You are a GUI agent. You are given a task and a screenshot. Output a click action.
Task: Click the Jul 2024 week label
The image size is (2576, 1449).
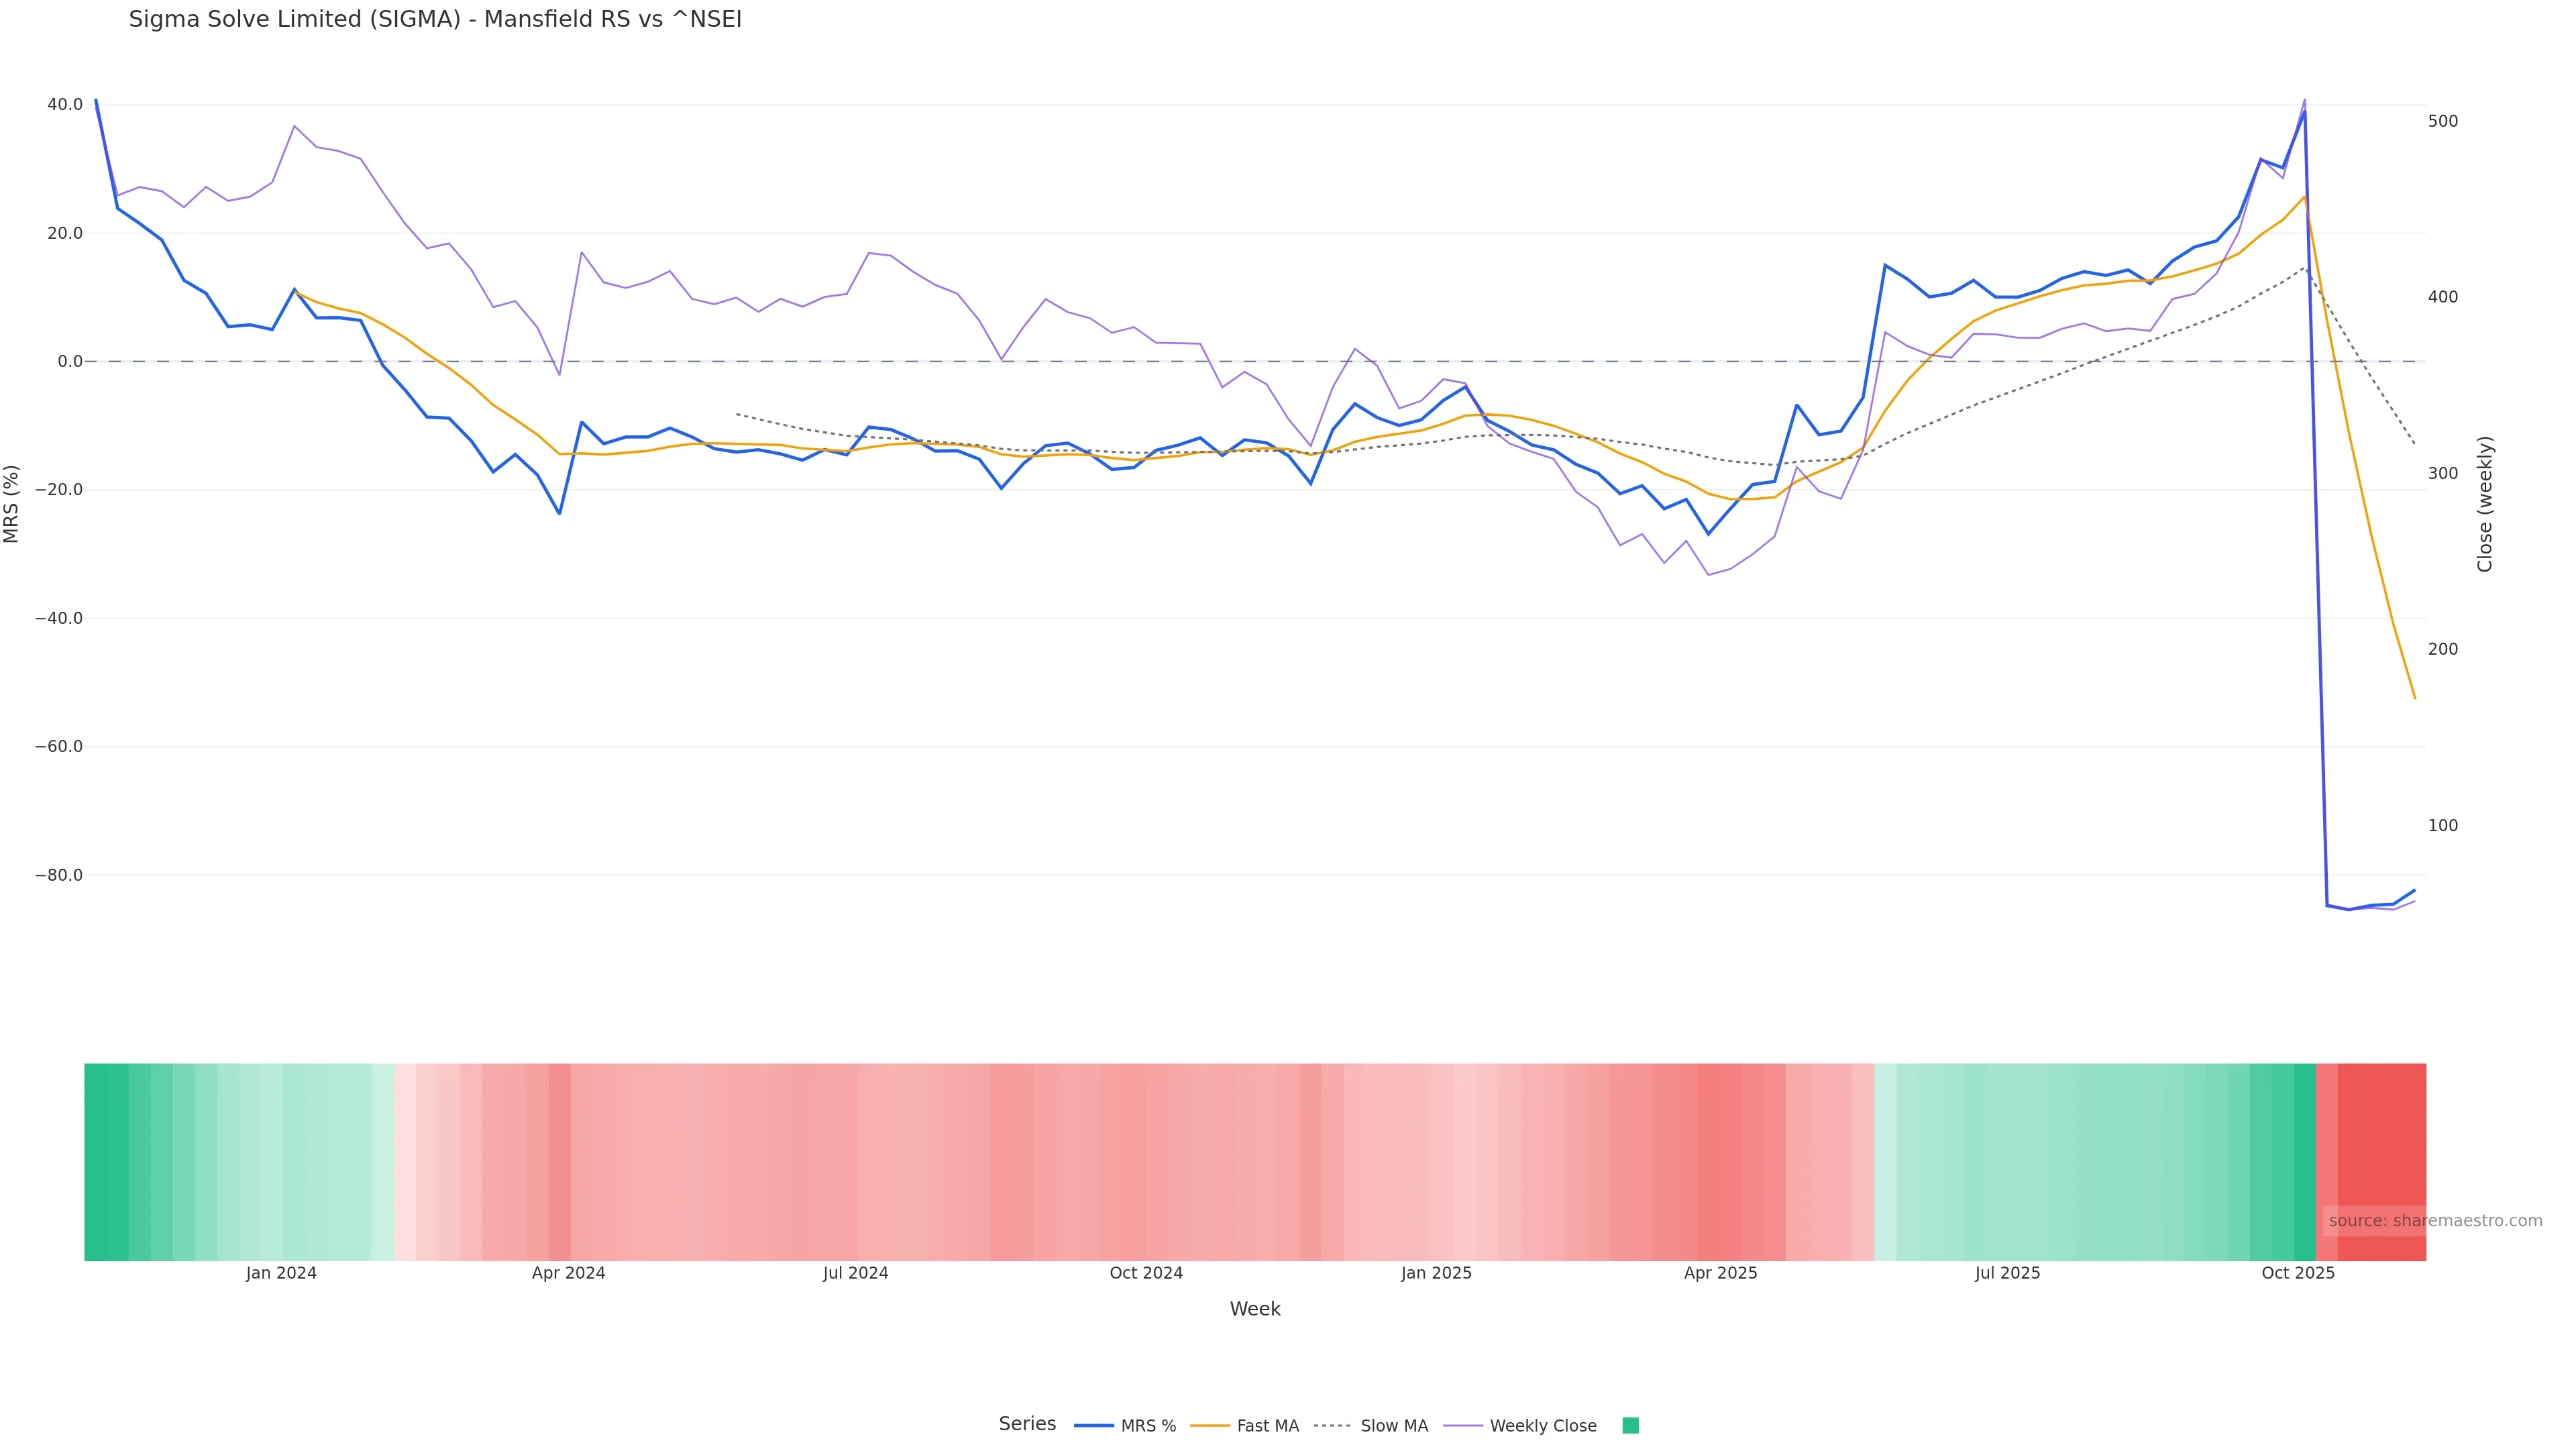point(855,1273)
